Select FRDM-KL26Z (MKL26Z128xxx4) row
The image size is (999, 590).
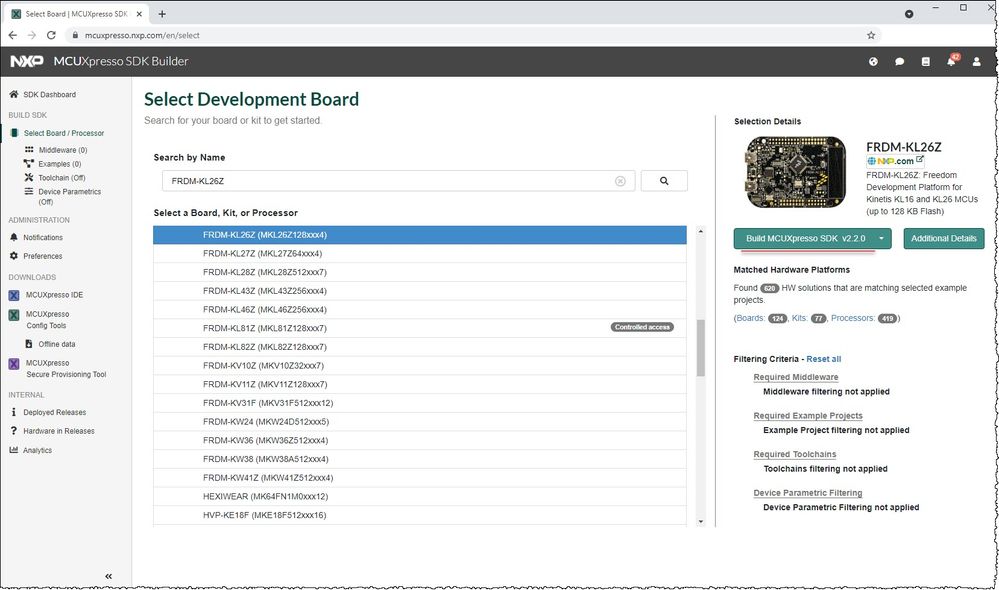pyautogui.click(x=420, y=234)
